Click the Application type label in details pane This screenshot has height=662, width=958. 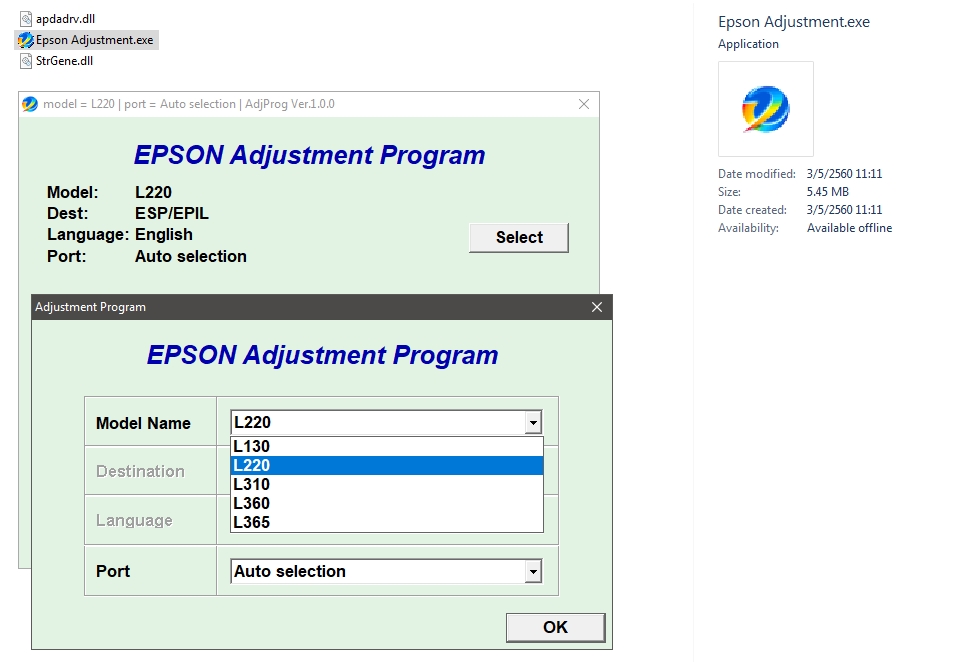[x=748, y=44]
